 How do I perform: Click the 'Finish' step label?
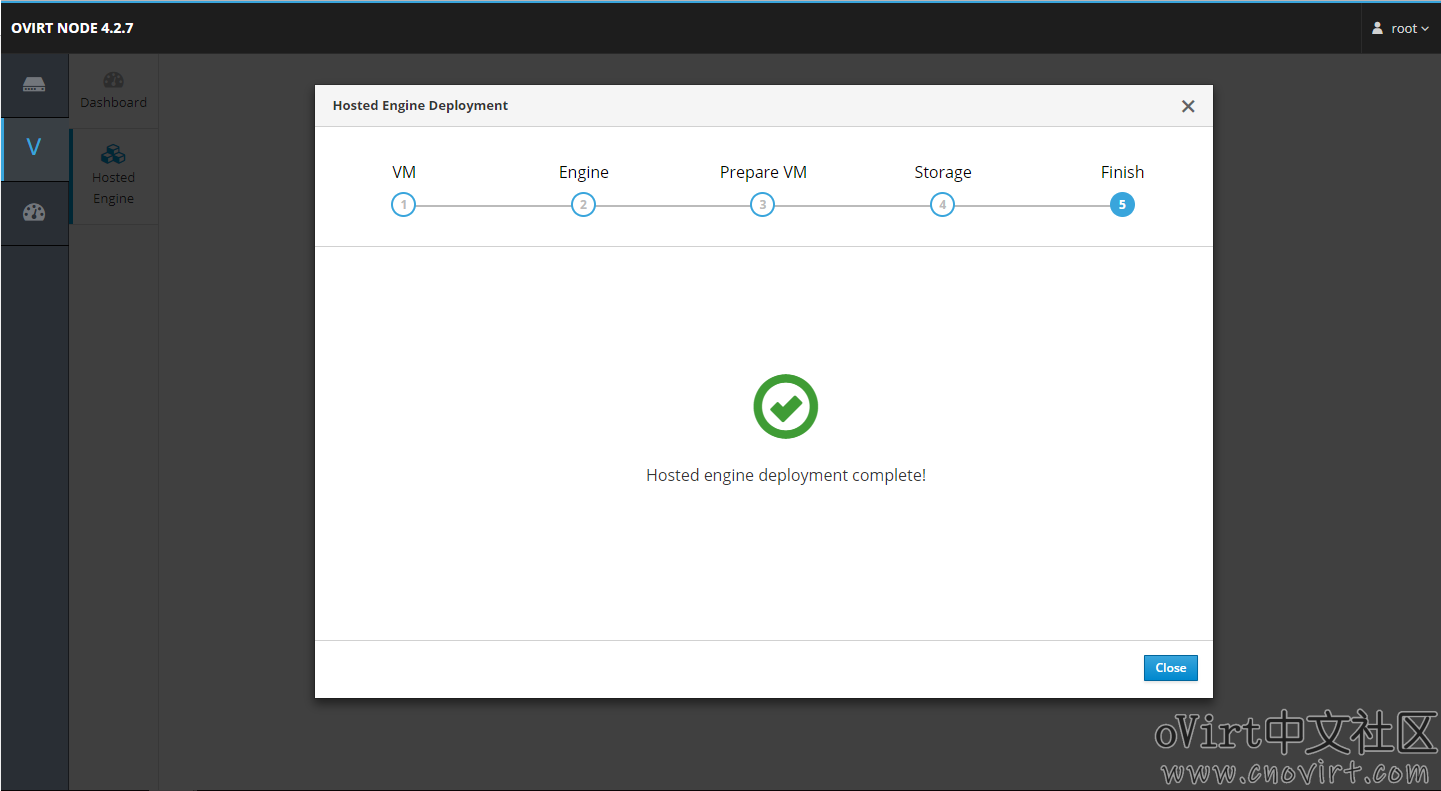tap(1122, 172)
